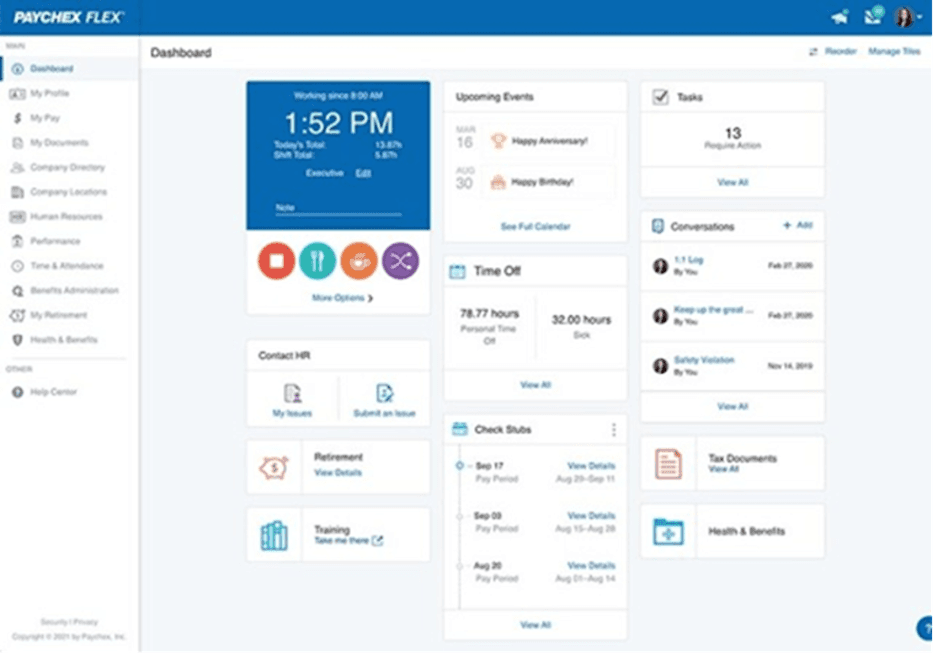Open Company Directory in sidebar
936x654 pixels.
pyautogui.click(x=69, y=167)
